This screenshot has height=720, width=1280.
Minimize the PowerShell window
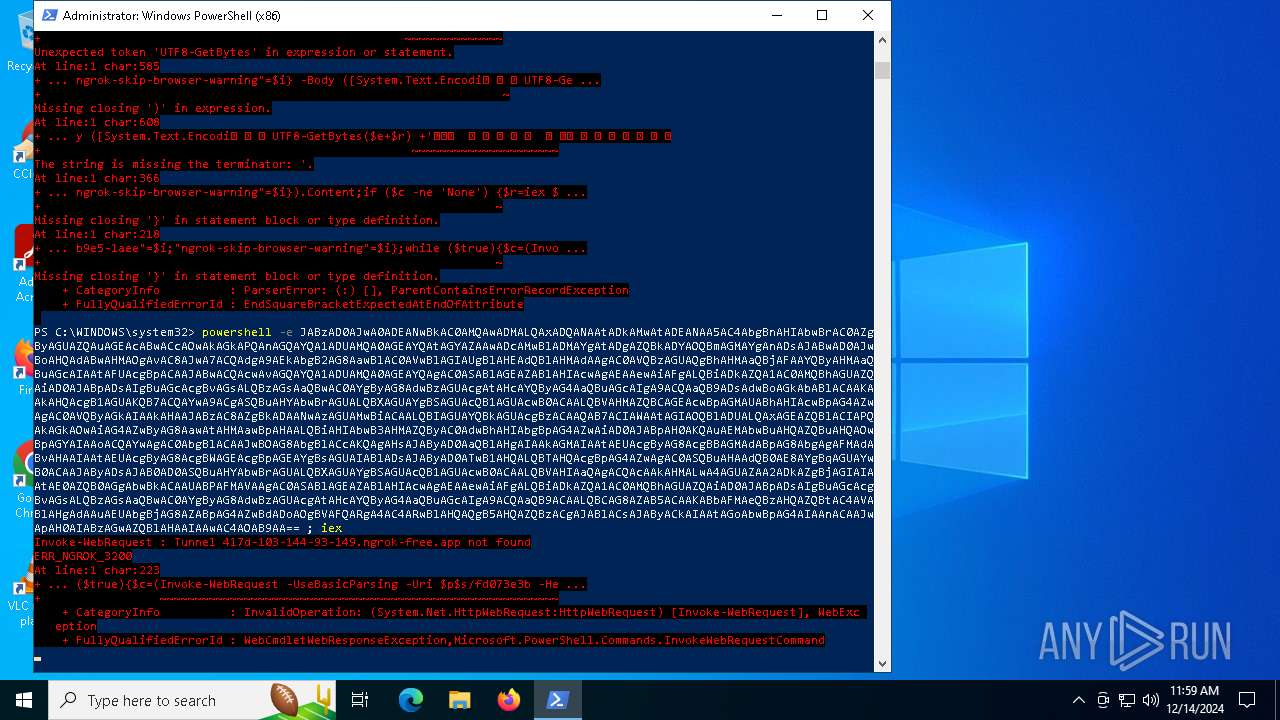(x=776, y=15)
